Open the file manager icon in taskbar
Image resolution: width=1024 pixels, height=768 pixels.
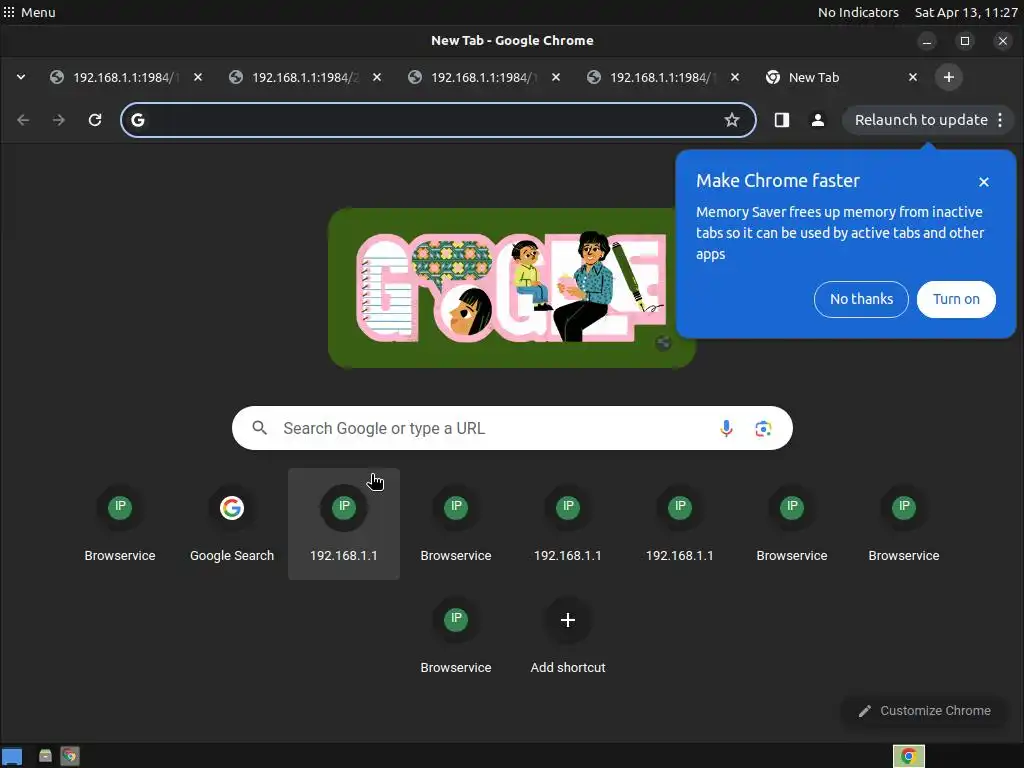pos(45,756)
